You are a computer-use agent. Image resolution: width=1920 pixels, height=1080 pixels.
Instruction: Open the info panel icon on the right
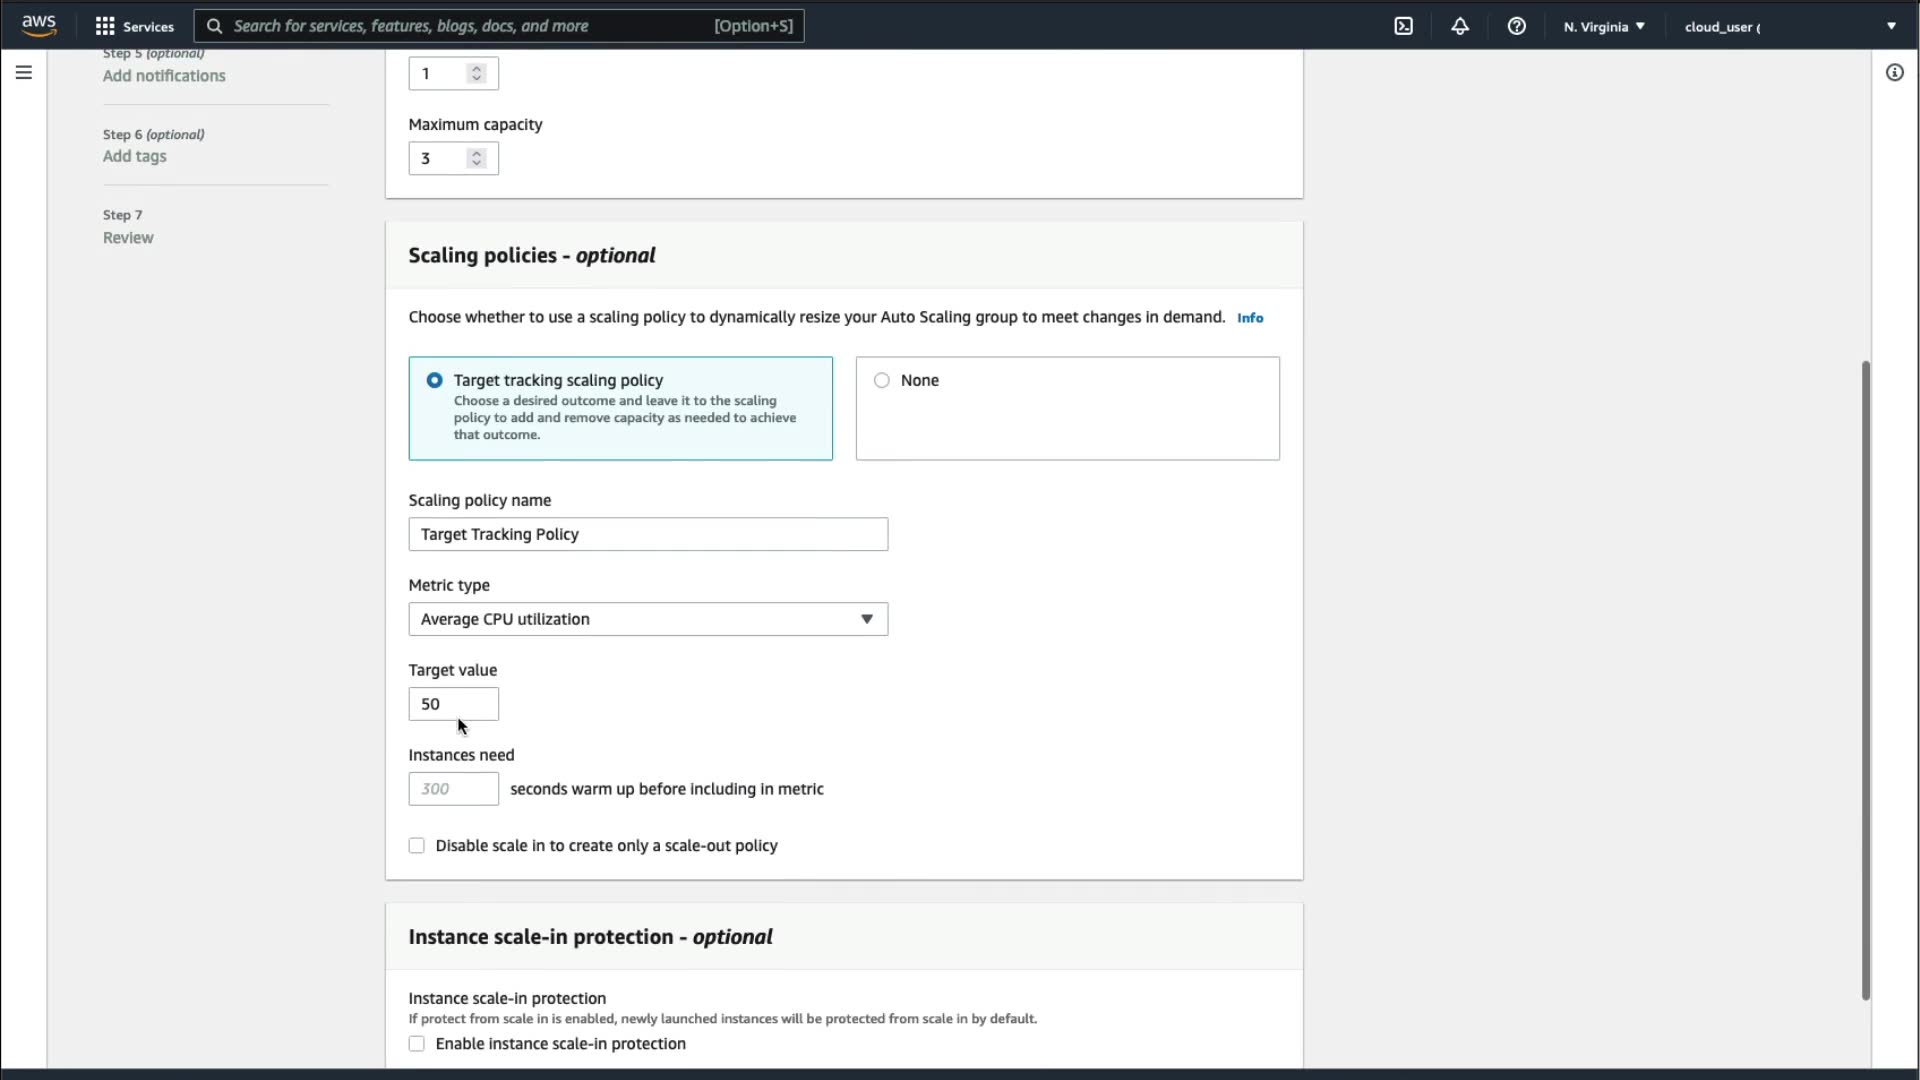point(1894,72)
